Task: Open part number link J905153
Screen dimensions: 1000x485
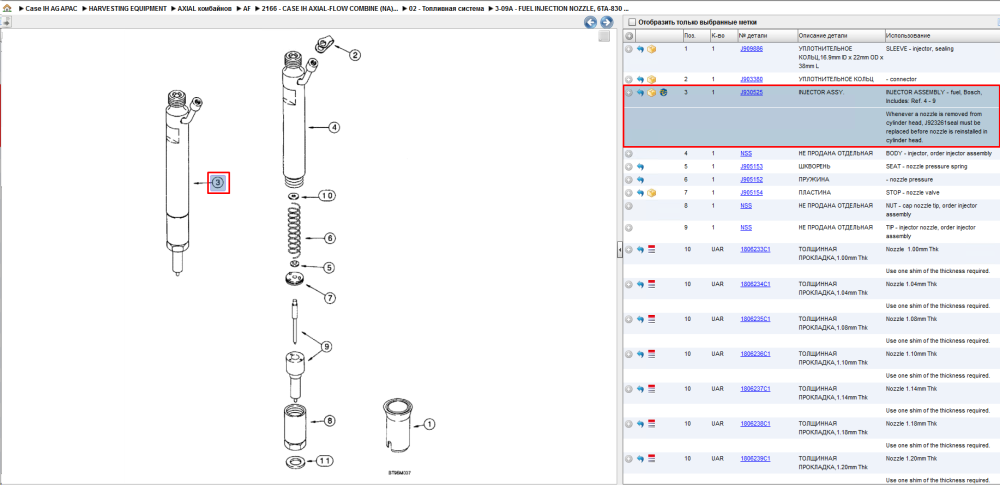Action: 751,167
